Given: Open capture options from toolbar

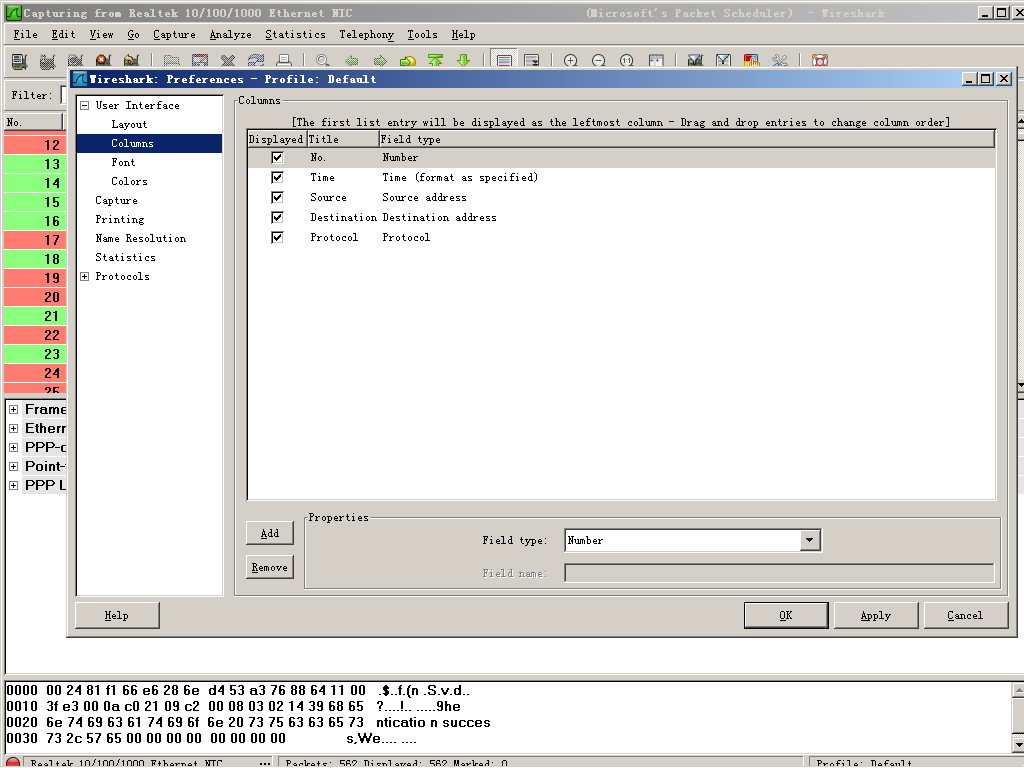Looking at the screenshot, I should tap(48, 61).
